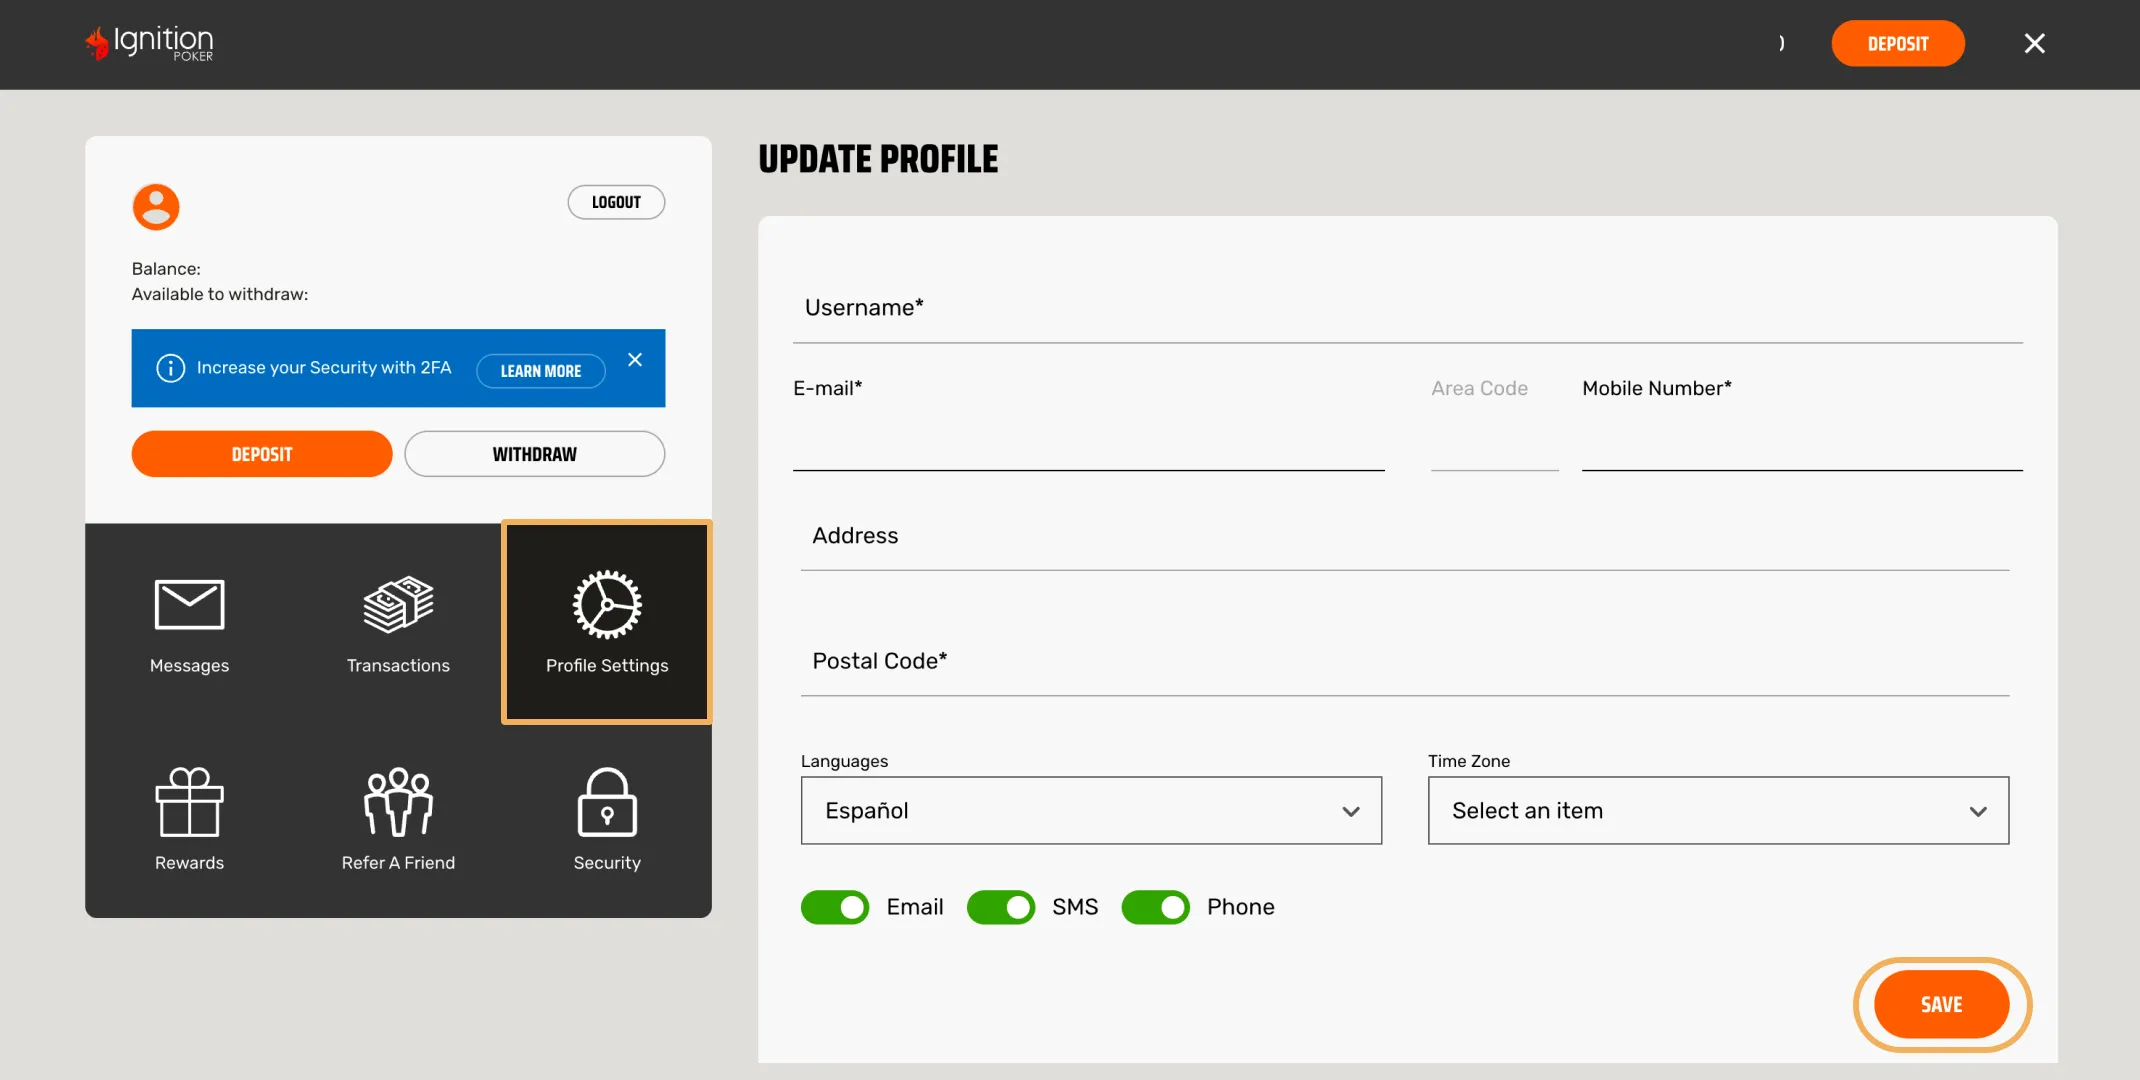Click the info icon in 2FA banner
The width and height of the screenshot is (2140, 1080).
(x=170, y=368)
